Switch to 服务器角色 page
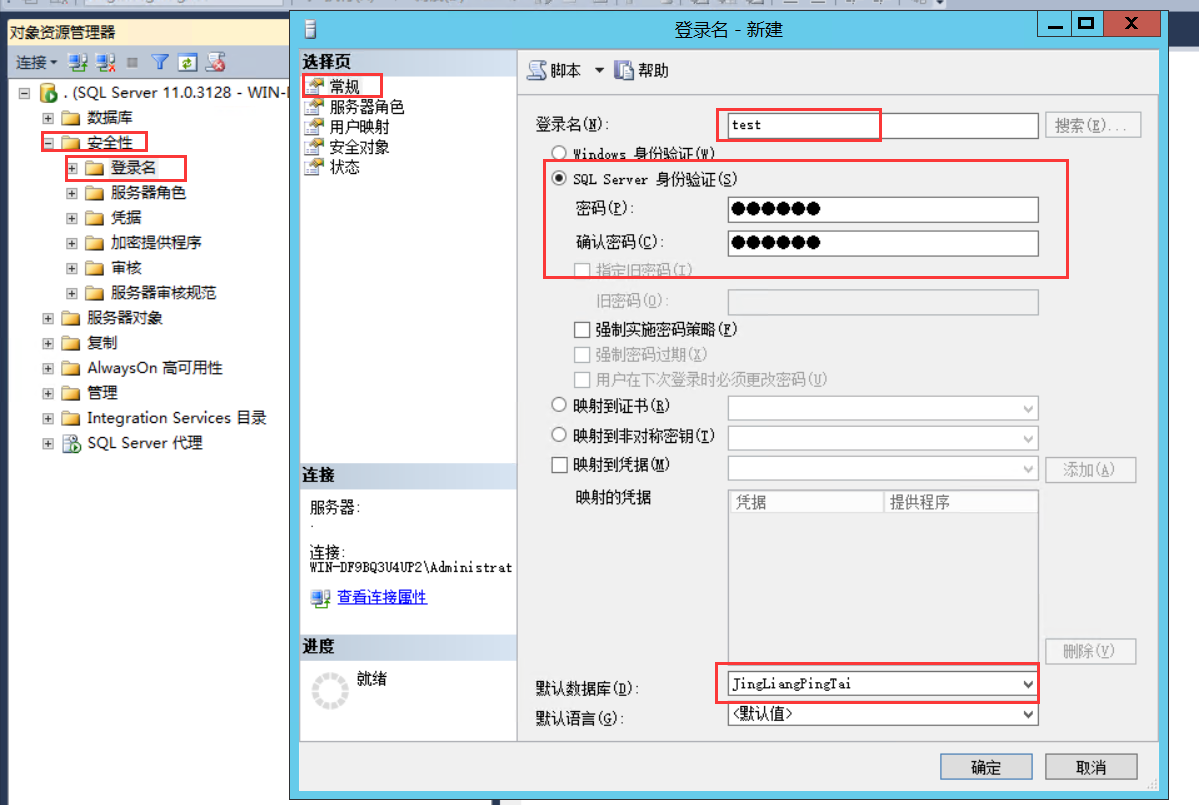Image resolution: width=1199 pixels, height=805 pixels. (366, 107)
